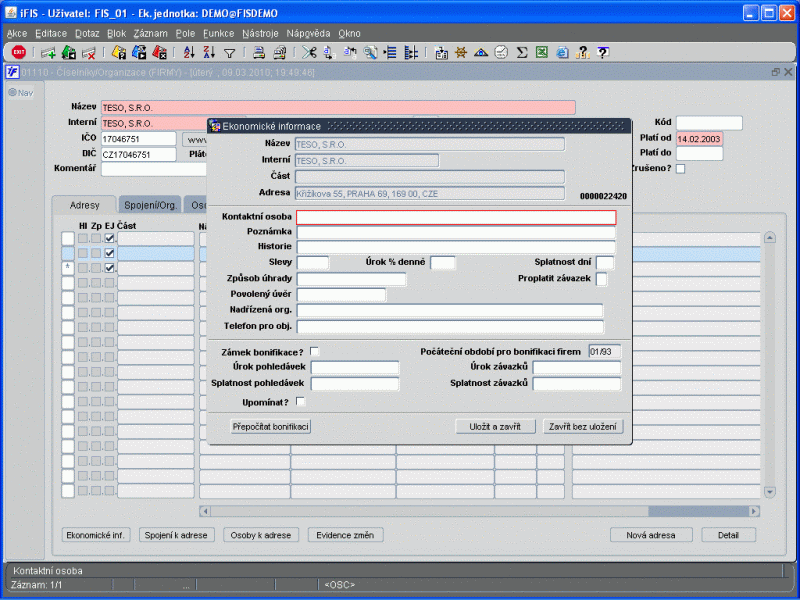Check the Proplatit závazek checkbox
The height and width of the screenshot is (600, 800).
602,279
